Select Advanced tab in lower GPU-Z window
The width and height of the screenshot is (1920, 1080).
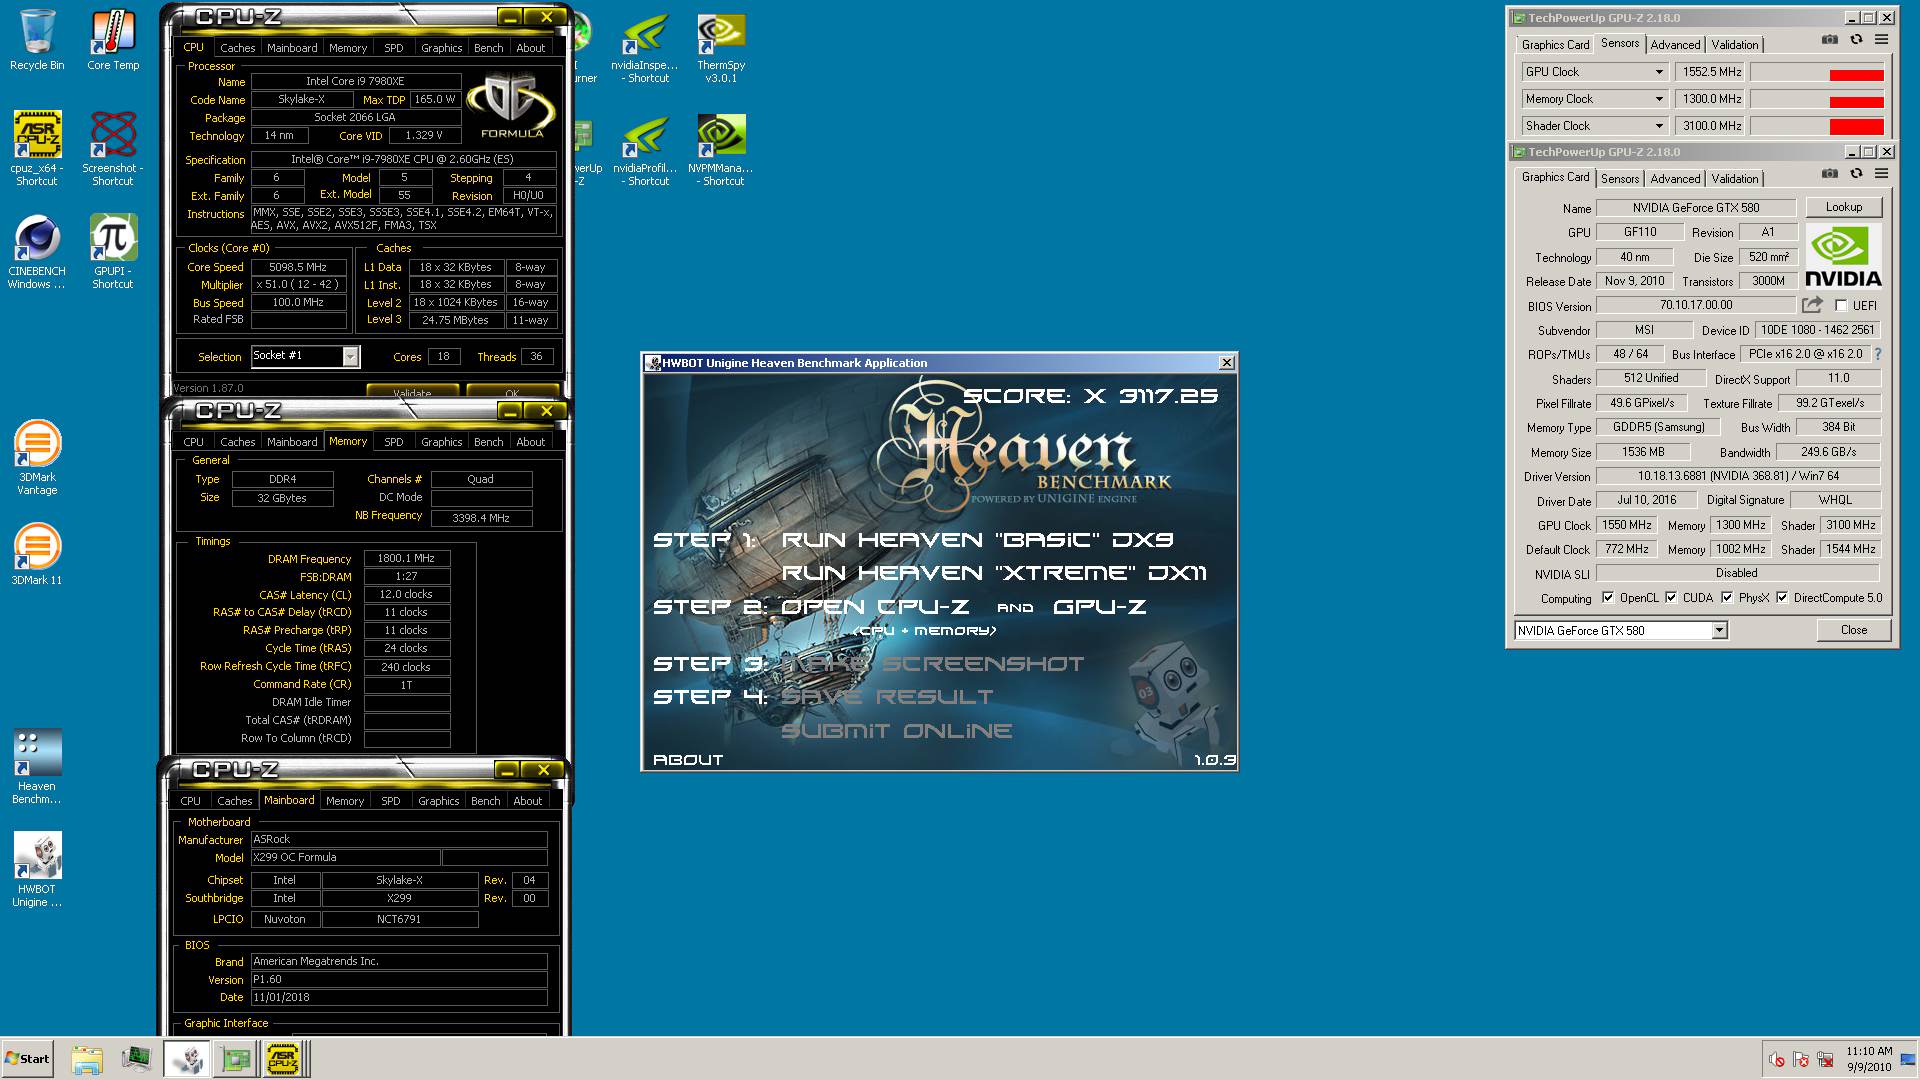(1675, 179)
